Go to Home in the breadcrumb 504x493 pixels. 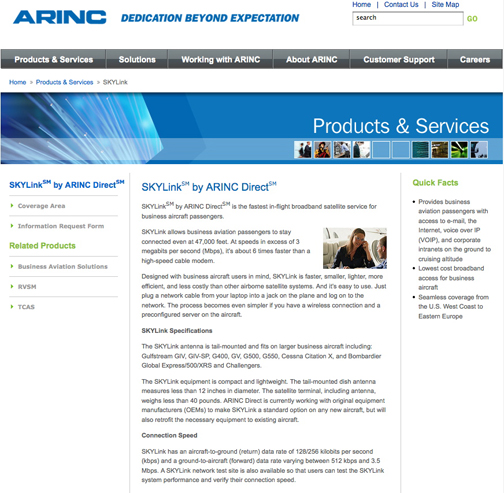pyautogui.click(x=18, y=82)
